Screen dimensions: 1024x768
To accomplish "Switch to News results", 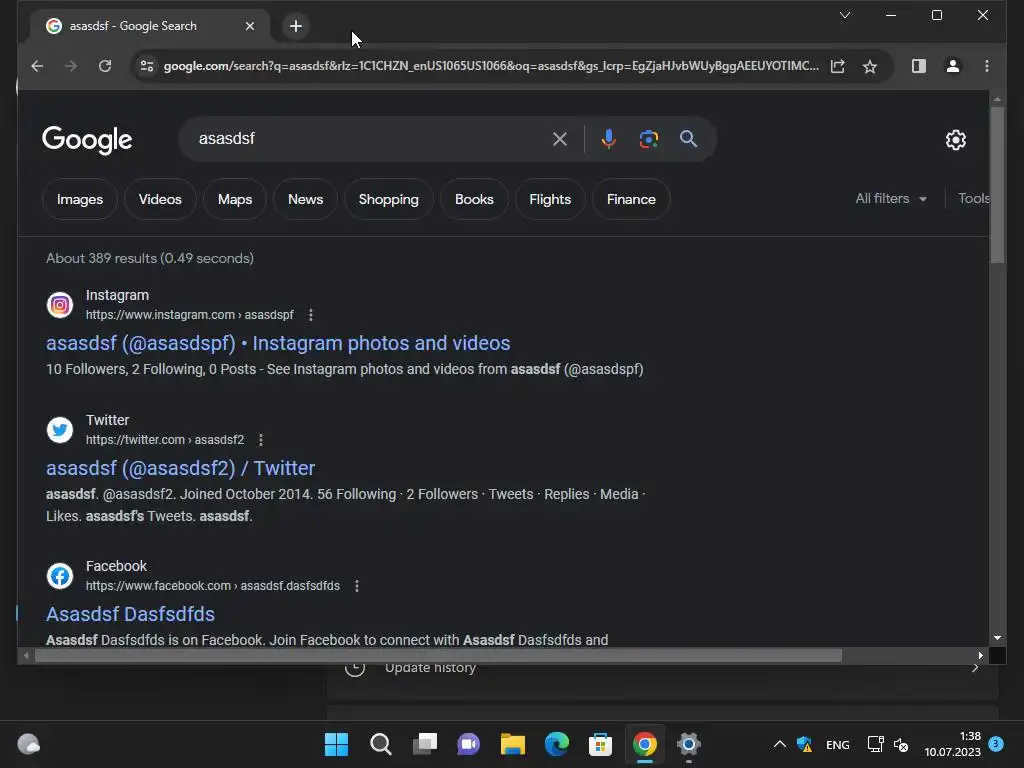I will (306, 199).
